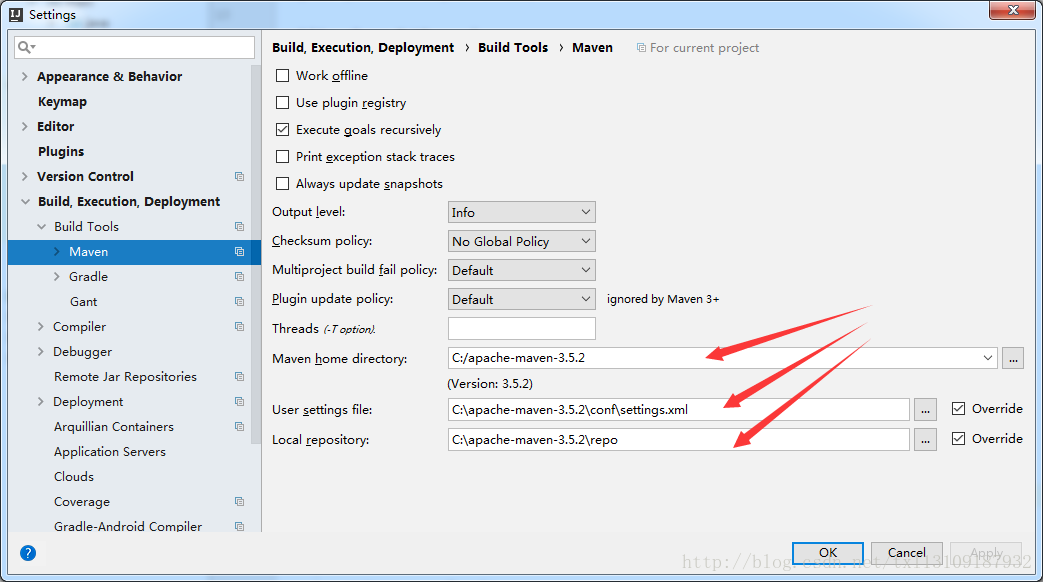The width and height of the screenshot is (1043, 582).
Task: Expand the Gradle tree node arrow
Action: (57, 277)
